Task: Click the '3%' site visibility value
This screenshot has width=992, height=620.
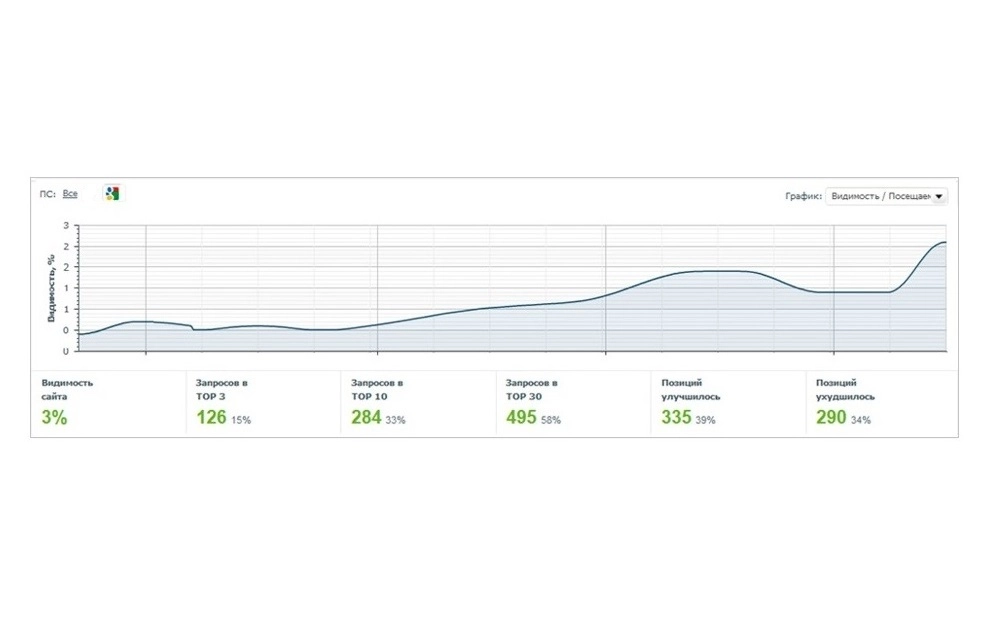Action: [x=54, y=418]
